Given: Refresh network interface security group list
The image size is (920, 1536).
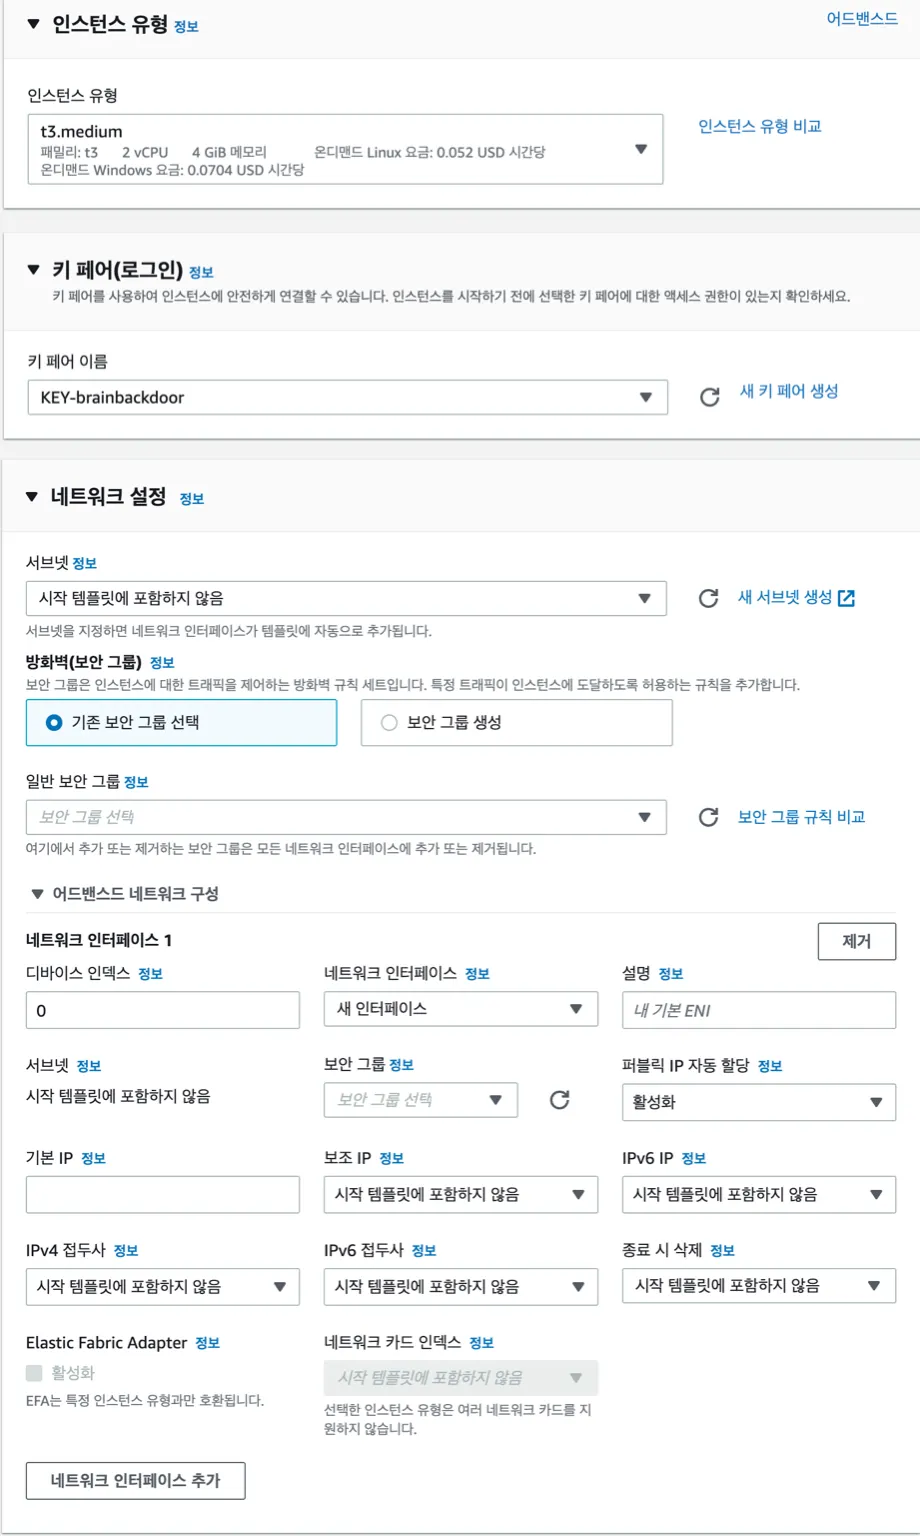Looking at the screenshot, I should pyautogui.click(x=559, y=1100).
